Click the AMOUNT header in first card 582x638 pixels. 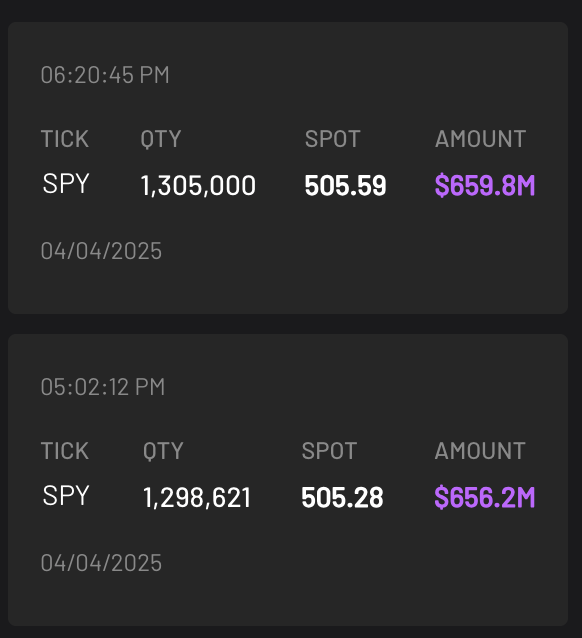480,139
